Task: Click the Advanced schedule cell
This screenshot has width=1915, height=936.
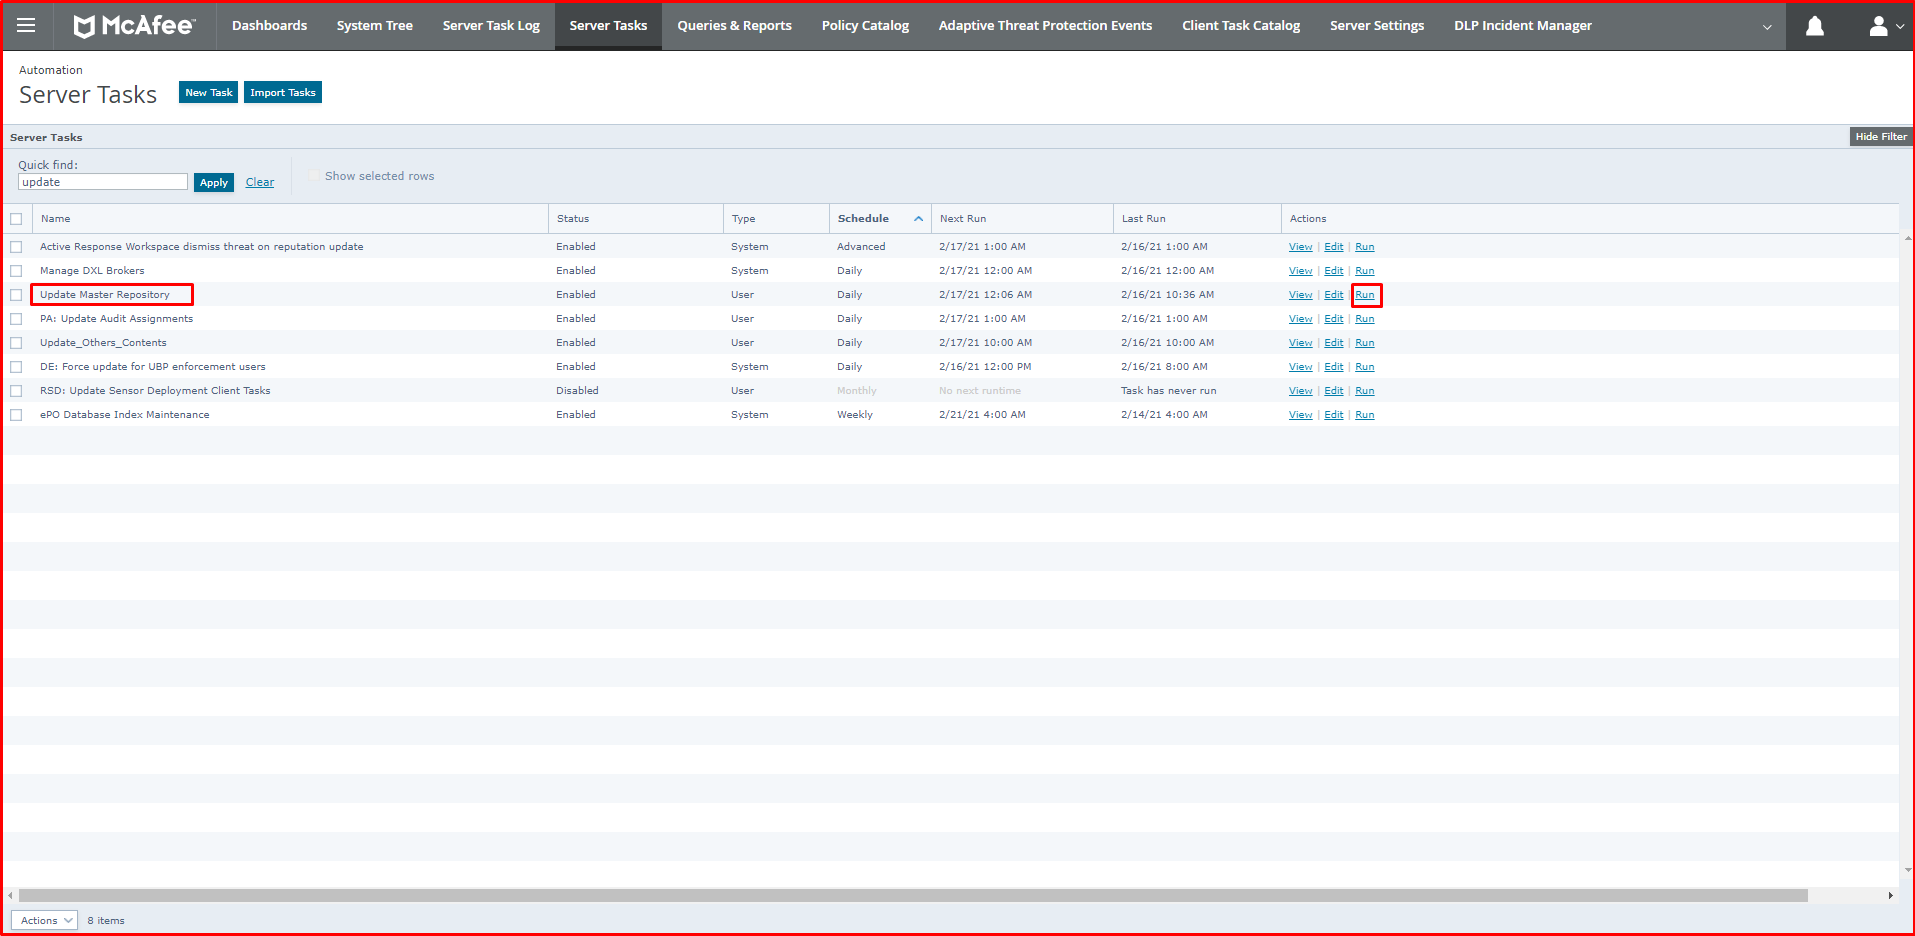Action: [861, 247]
